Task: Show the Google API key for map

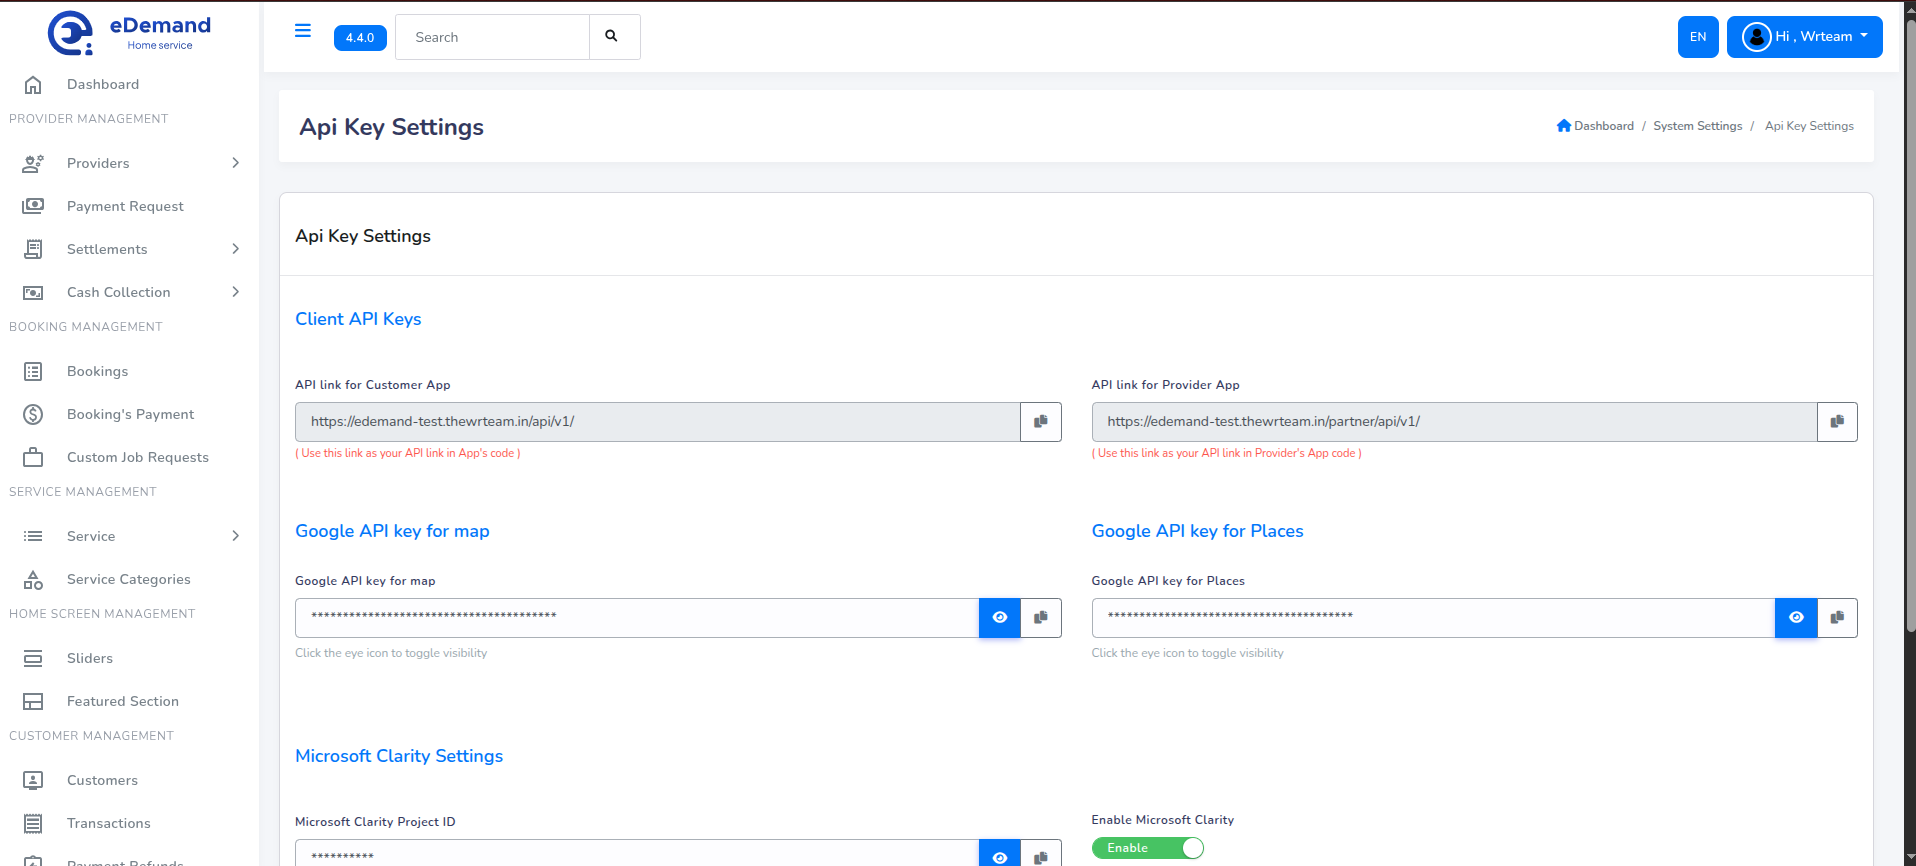Action: click(999, 618)
